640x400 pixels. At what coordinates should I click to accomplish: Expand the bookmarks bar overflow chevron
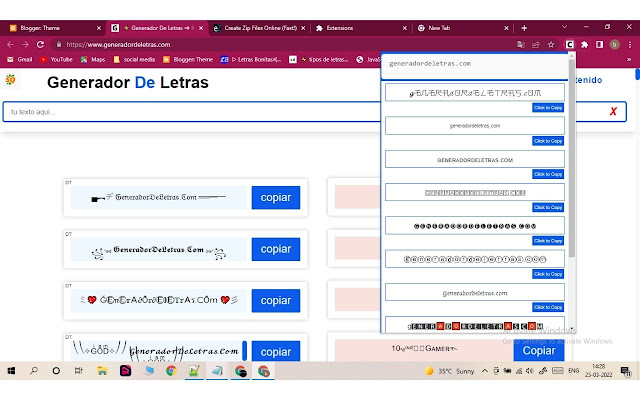point(629,60)
